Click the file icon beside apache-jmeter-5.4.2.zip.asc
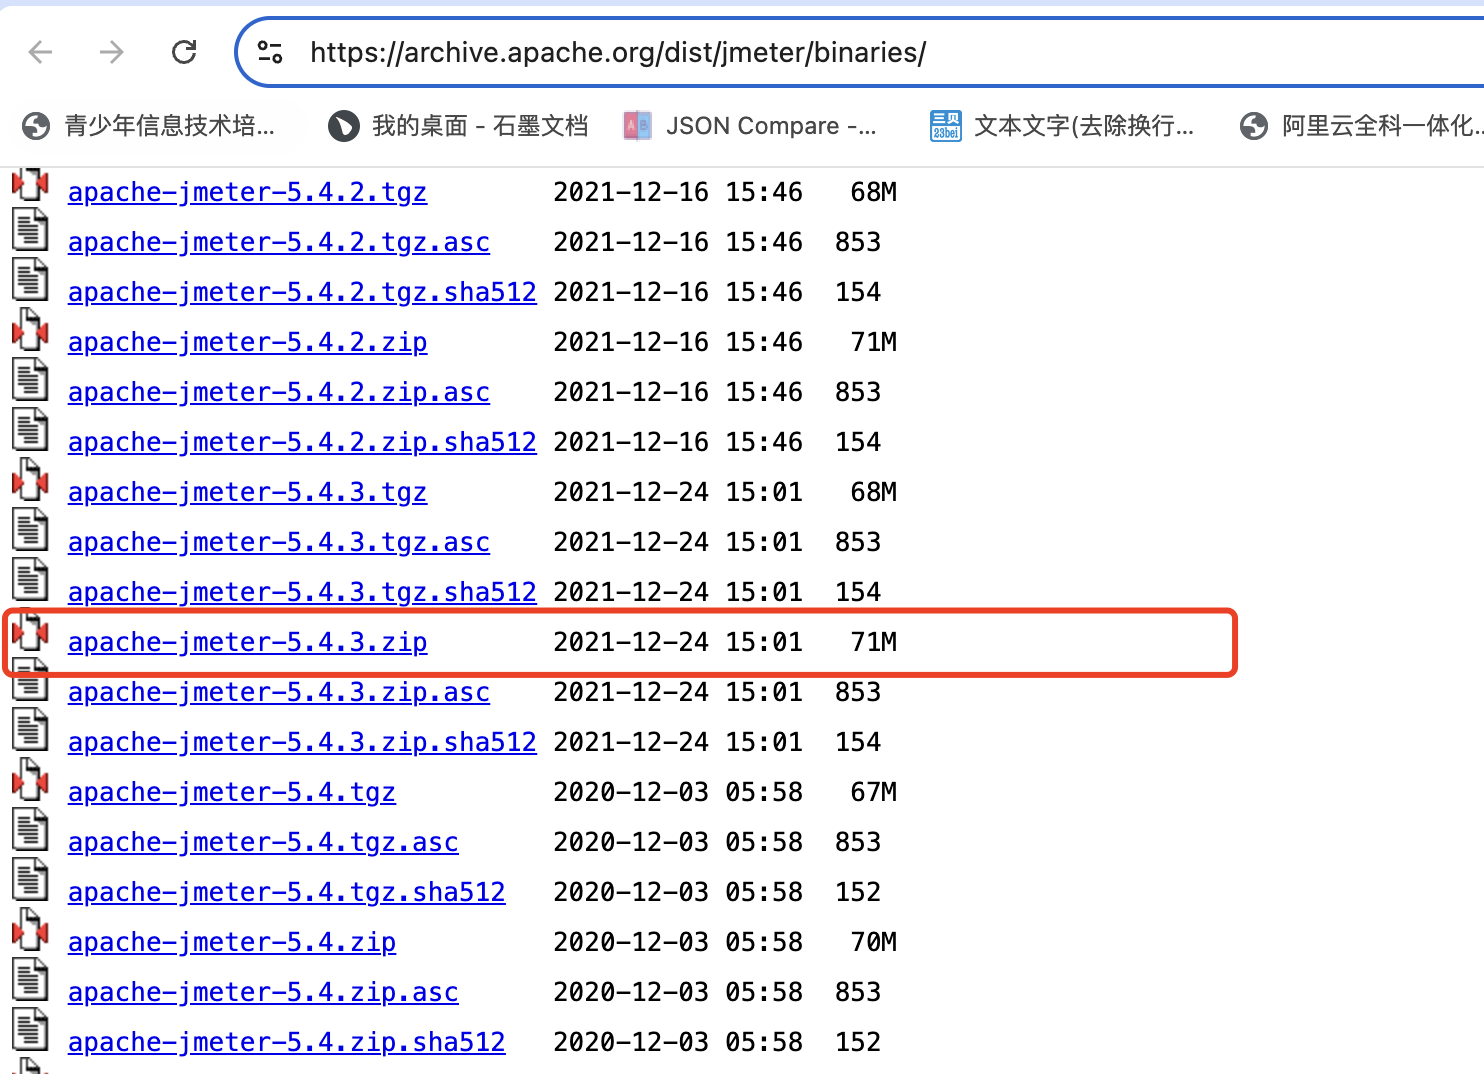 pos(30,379)
